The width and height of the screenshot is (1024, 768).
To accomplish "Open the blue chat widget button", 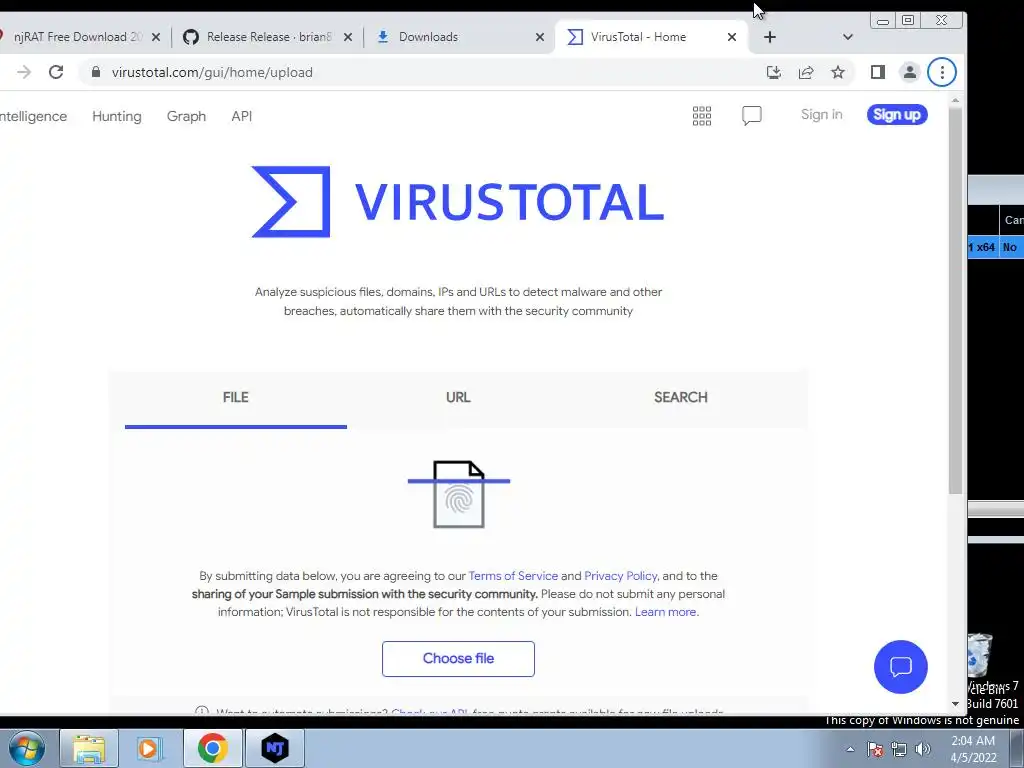I will (901, 667).
